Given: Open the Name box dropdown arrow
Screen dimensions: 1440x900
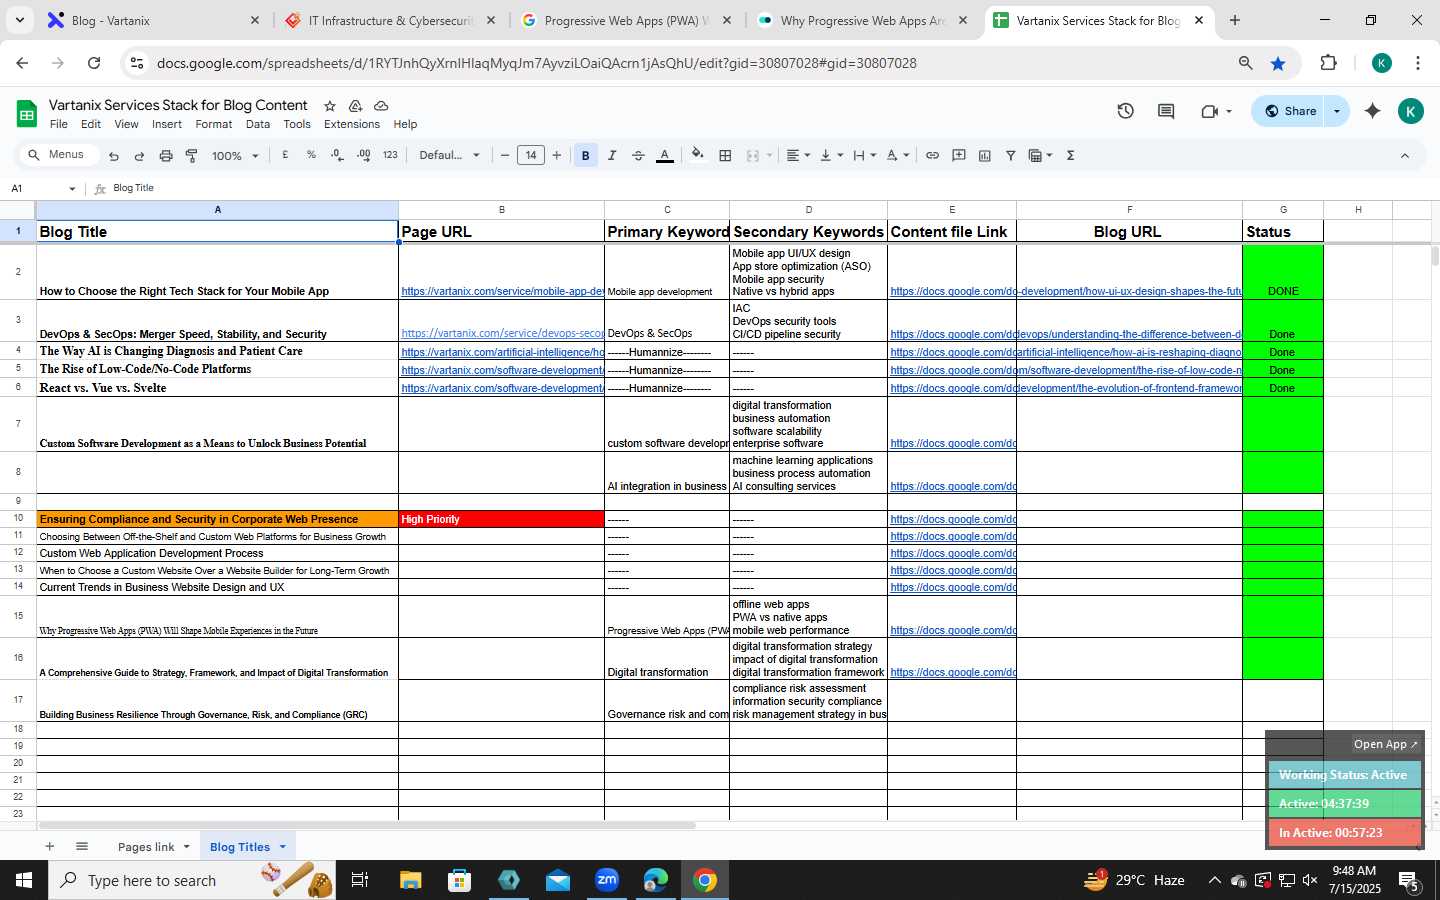Looking at the screenshot, I should [x=72, y=189].
